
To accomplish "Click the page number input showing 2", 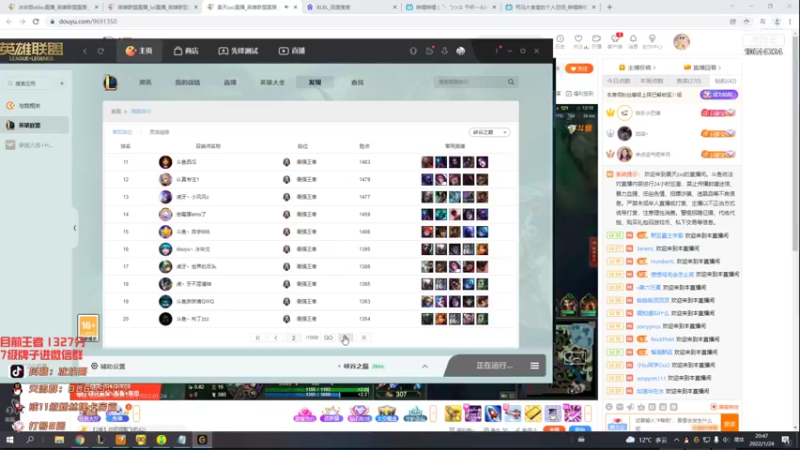I will click(x=293, y=338).
